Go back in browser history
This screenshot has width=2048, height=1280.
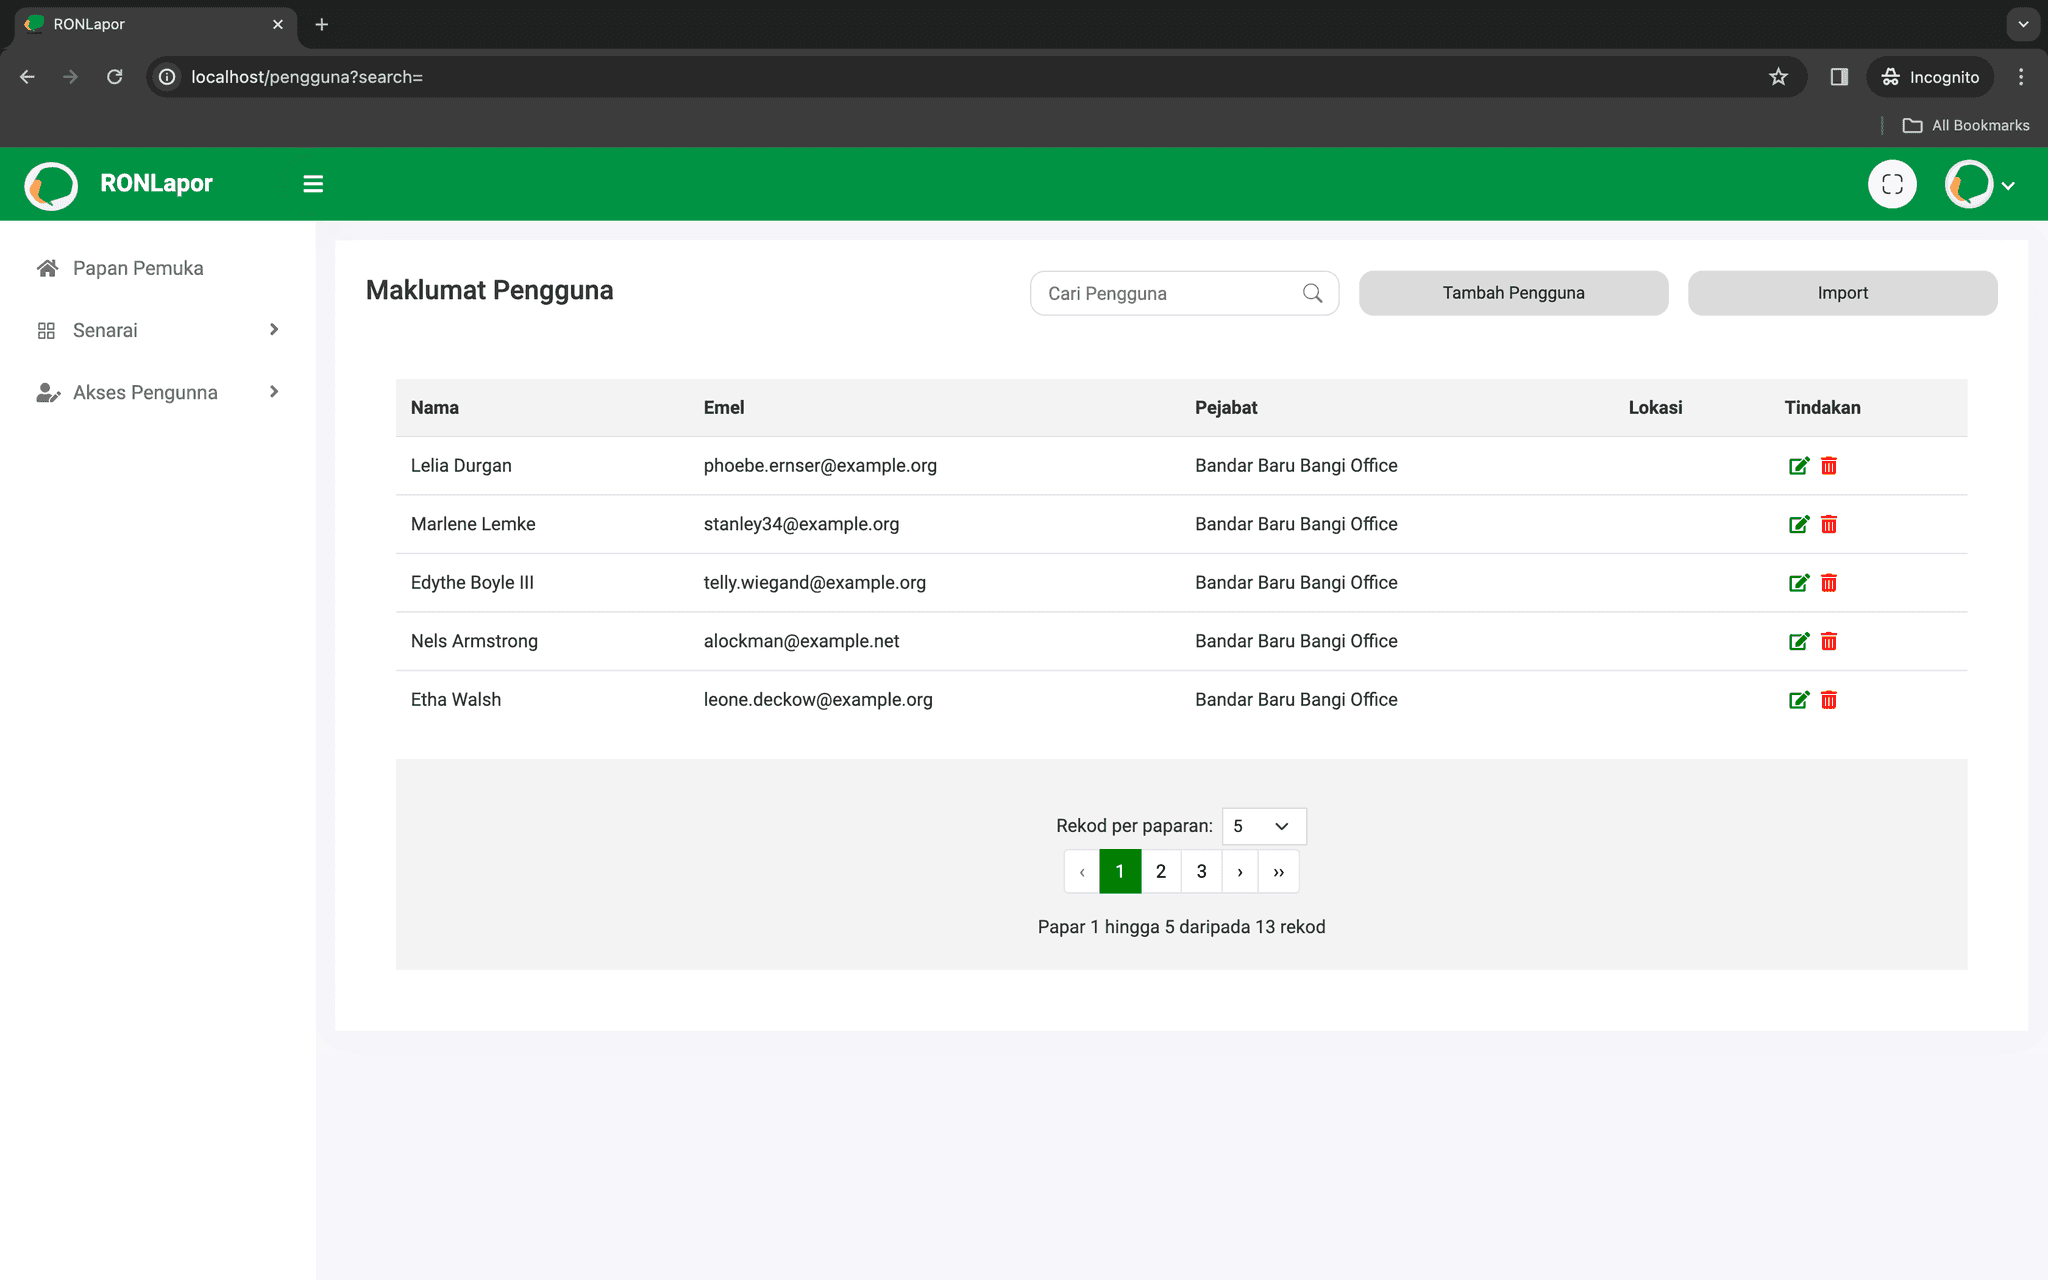(x=27, y=77)
